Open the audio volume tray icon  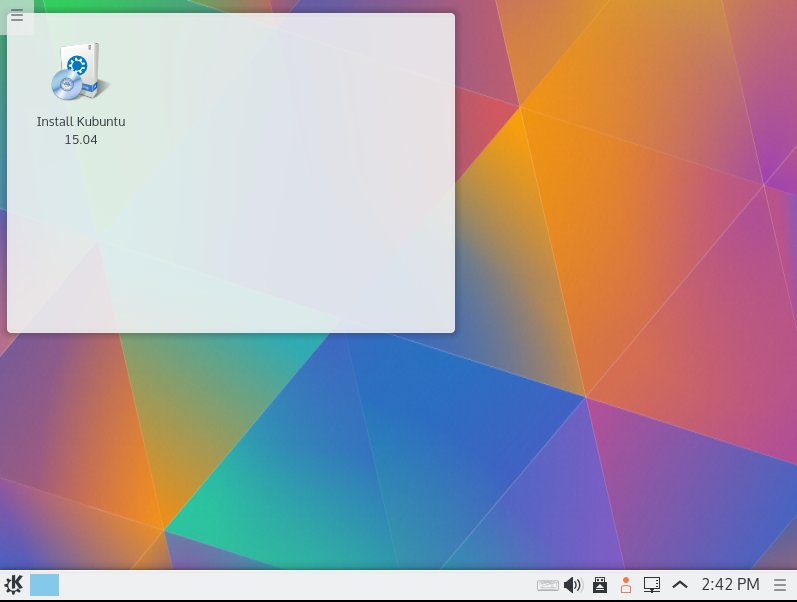573,585
